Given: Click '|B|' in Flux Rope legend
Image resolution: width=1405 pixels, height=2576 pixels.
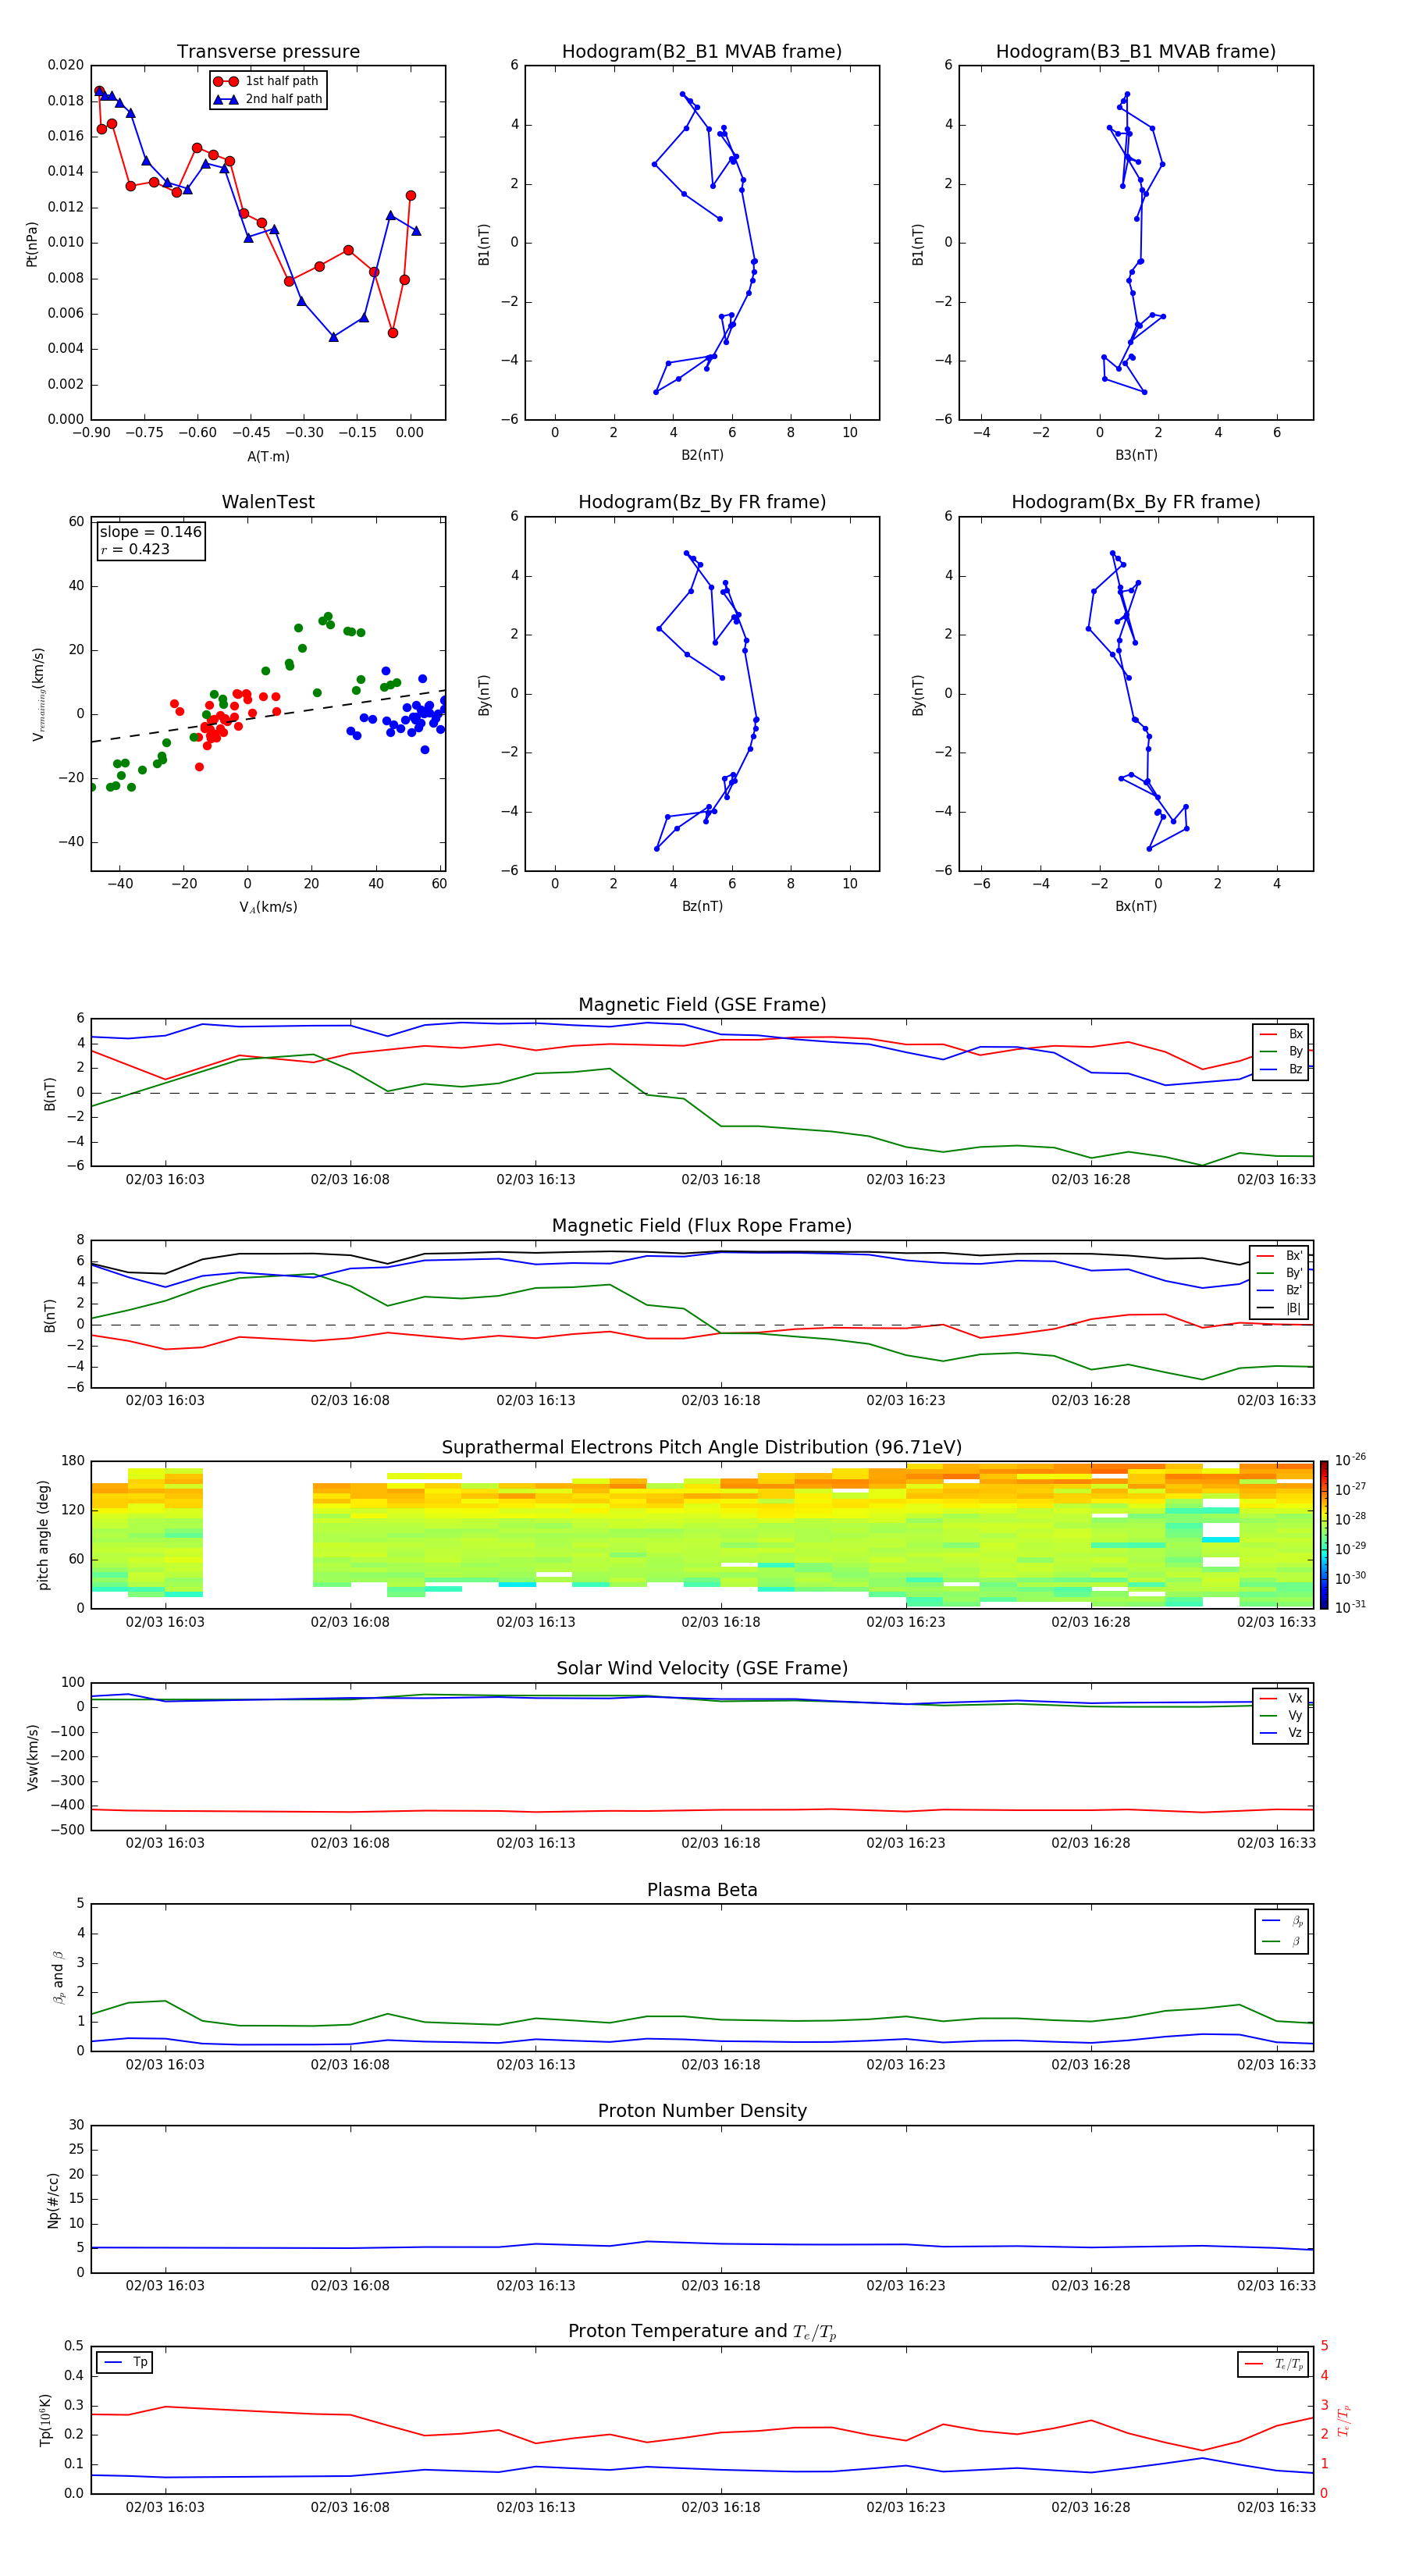Looking at the screenshot, I should point(1280,1308).
